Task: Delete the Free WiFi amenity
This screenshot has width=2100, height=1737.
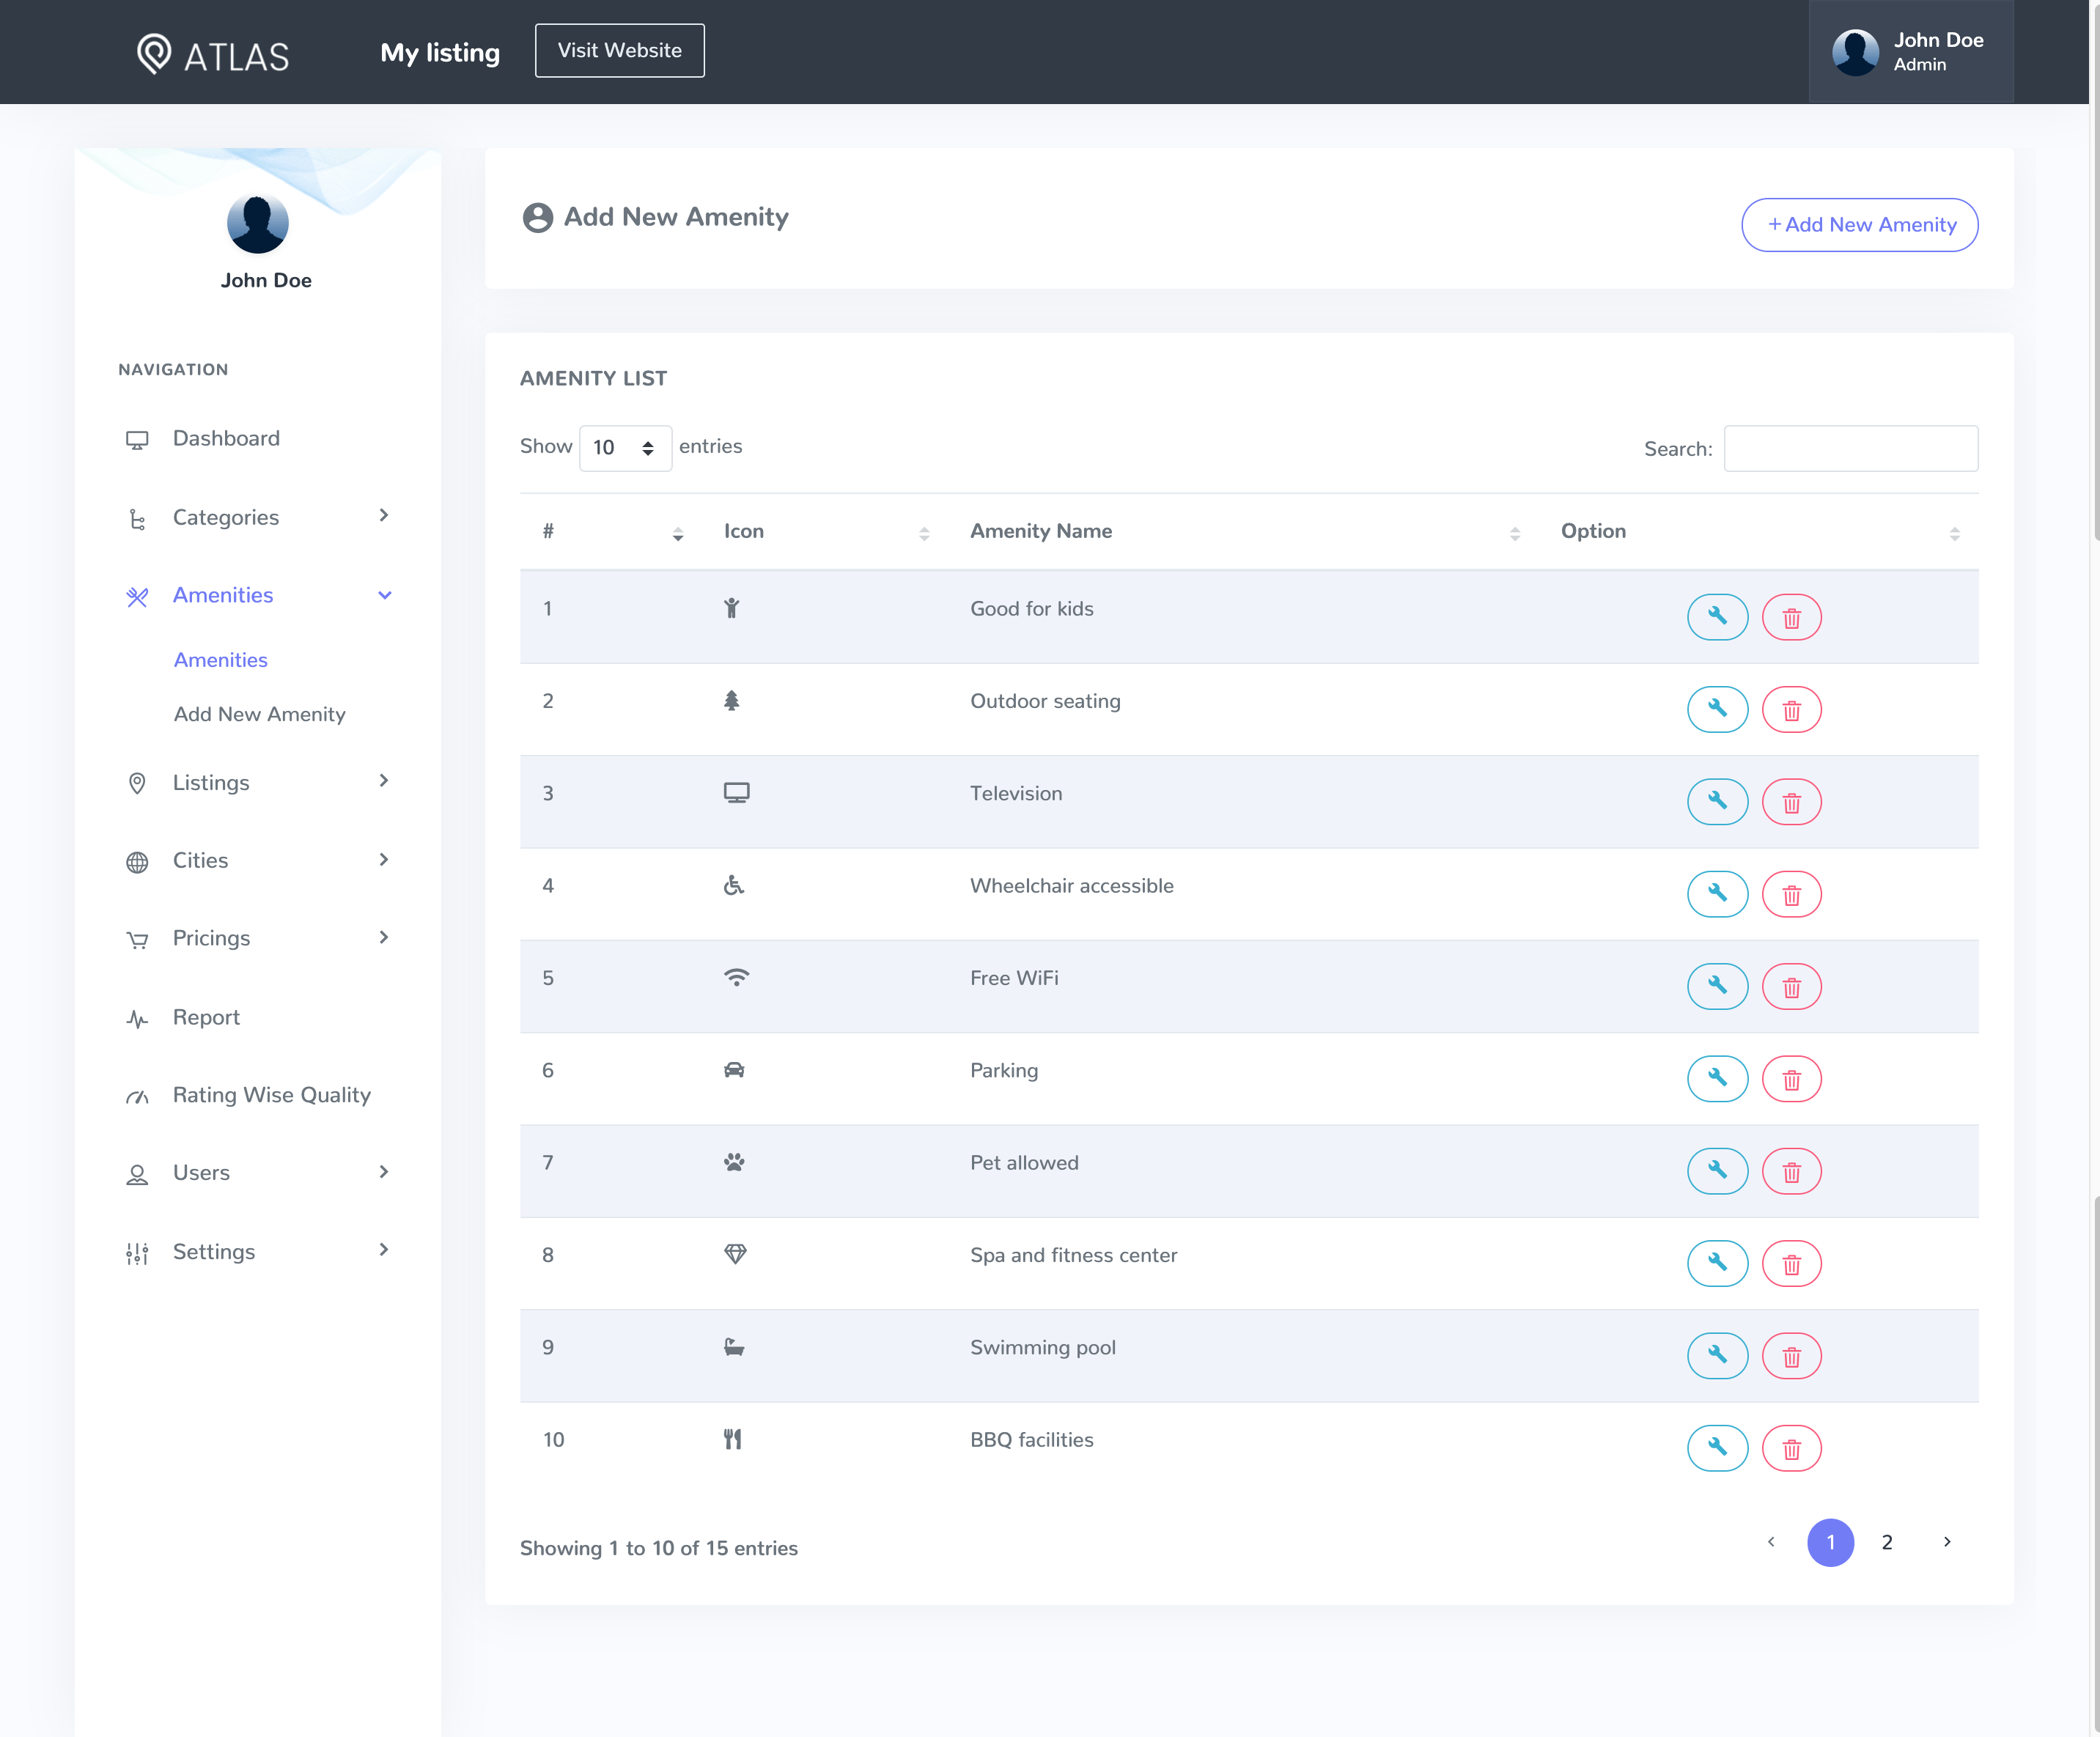Action: tap(1791, 986)
